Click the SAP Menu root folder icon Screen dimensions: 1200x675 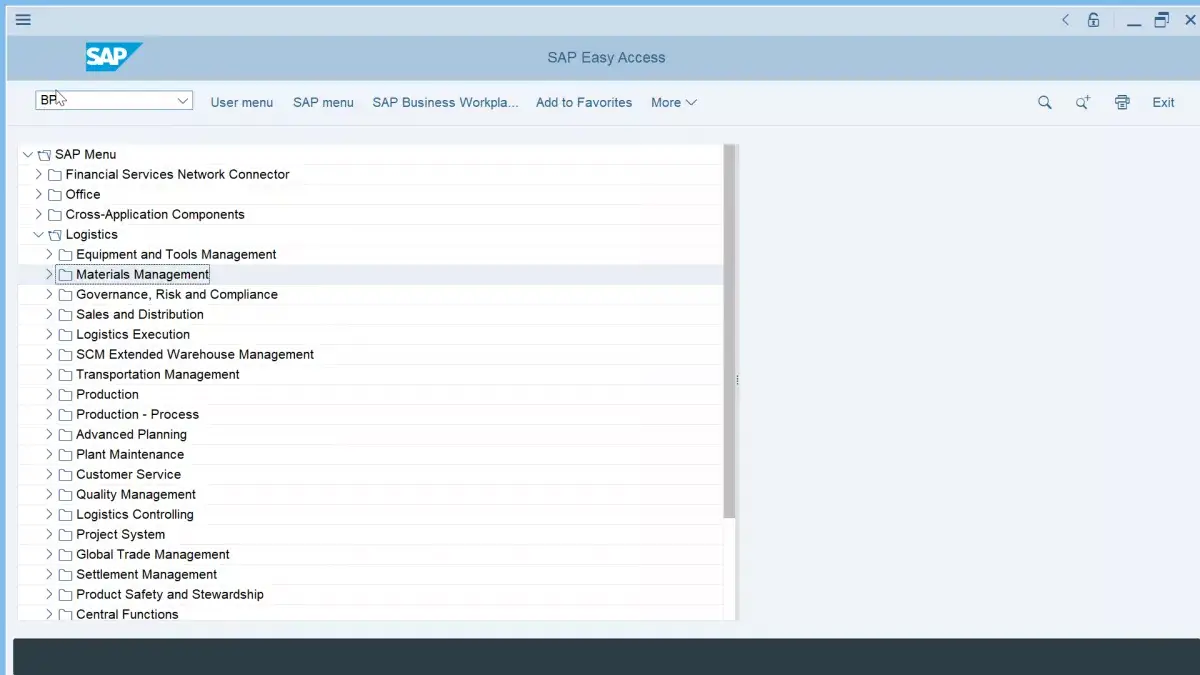pyautogui.click(x=44, y=154)
